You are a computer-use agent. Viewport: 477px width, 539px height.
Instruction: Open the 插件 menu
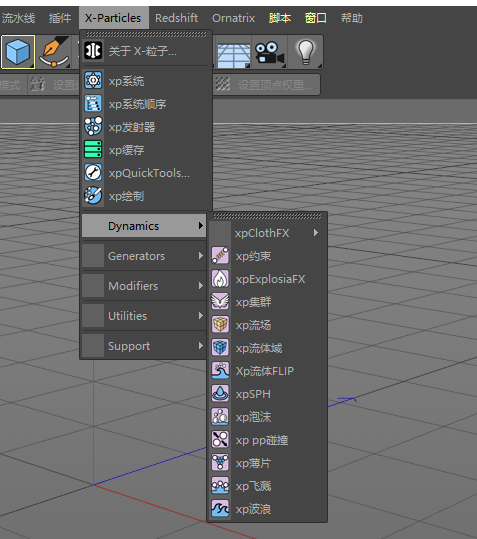tap(59, 18)
